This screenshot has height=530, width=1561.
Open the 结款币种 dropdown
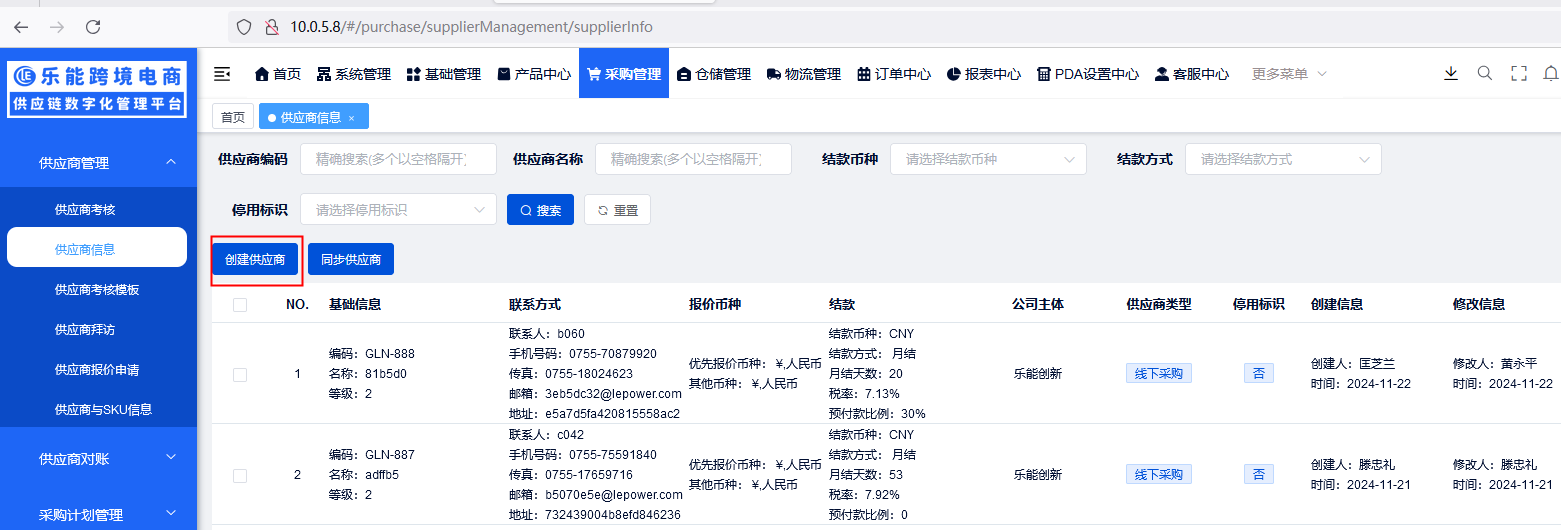tap(987, 159)
